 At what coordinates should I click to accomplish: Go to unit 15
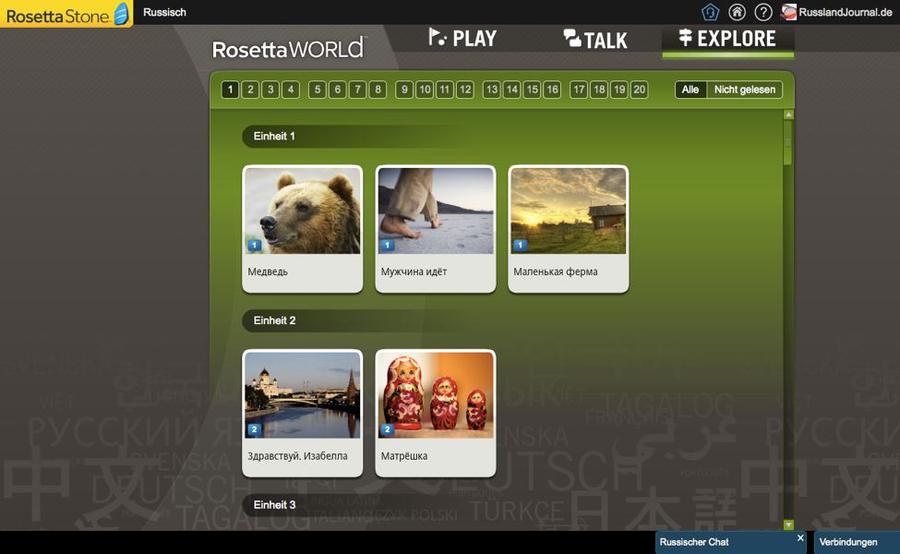532,90
